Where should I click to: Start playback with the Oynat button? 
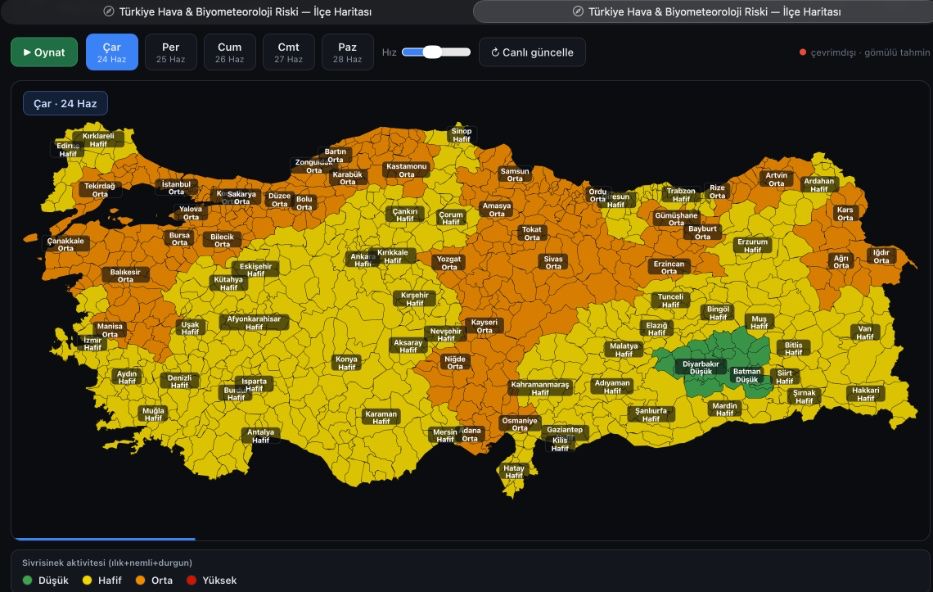click(x=44, y=52)
